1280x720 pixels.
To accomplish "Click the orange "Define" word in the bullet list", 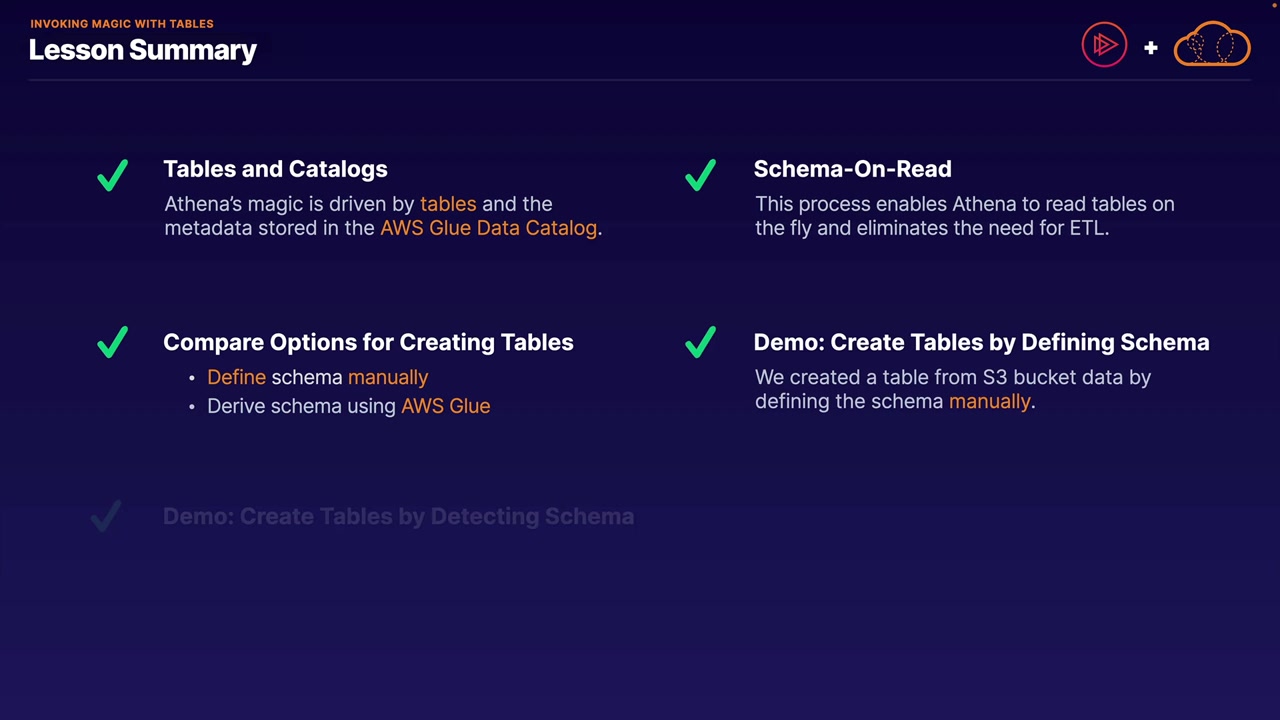I will pyautogui.click(x=236, y=377).
